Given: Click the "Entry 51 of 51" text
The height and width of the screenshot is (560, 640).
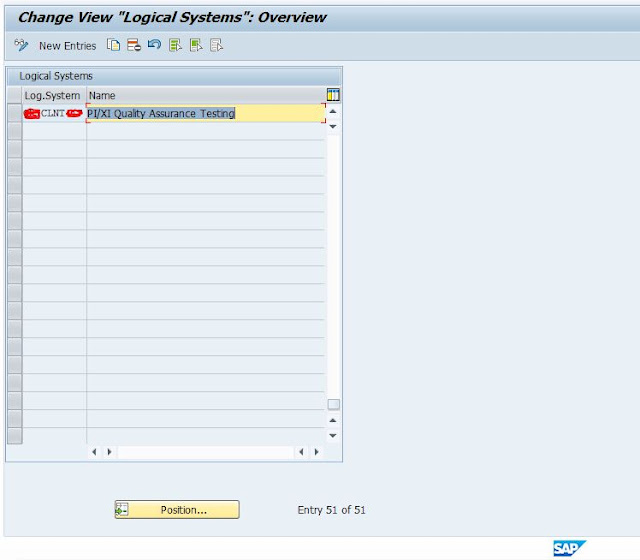Looking at the screenshot, I should tap(331, 510).
